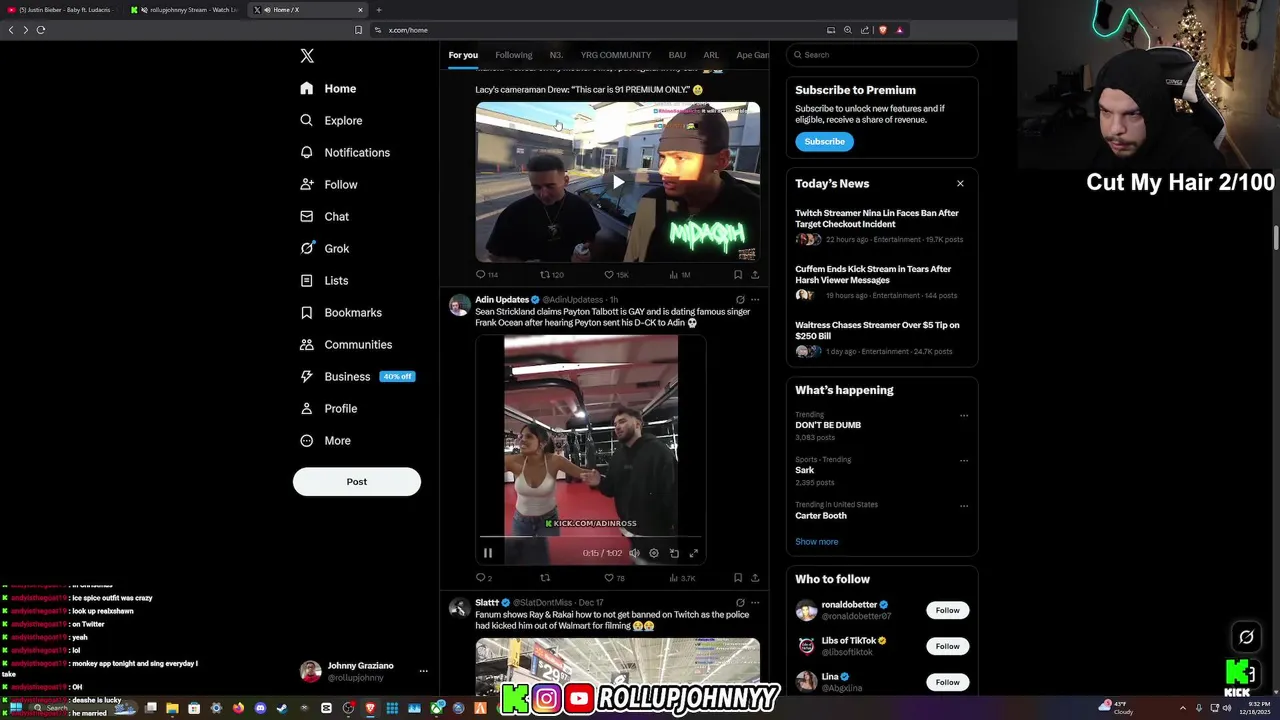Open the Grok floating button
Viewport: 1280px width, 720px height.
(1246, 637)
